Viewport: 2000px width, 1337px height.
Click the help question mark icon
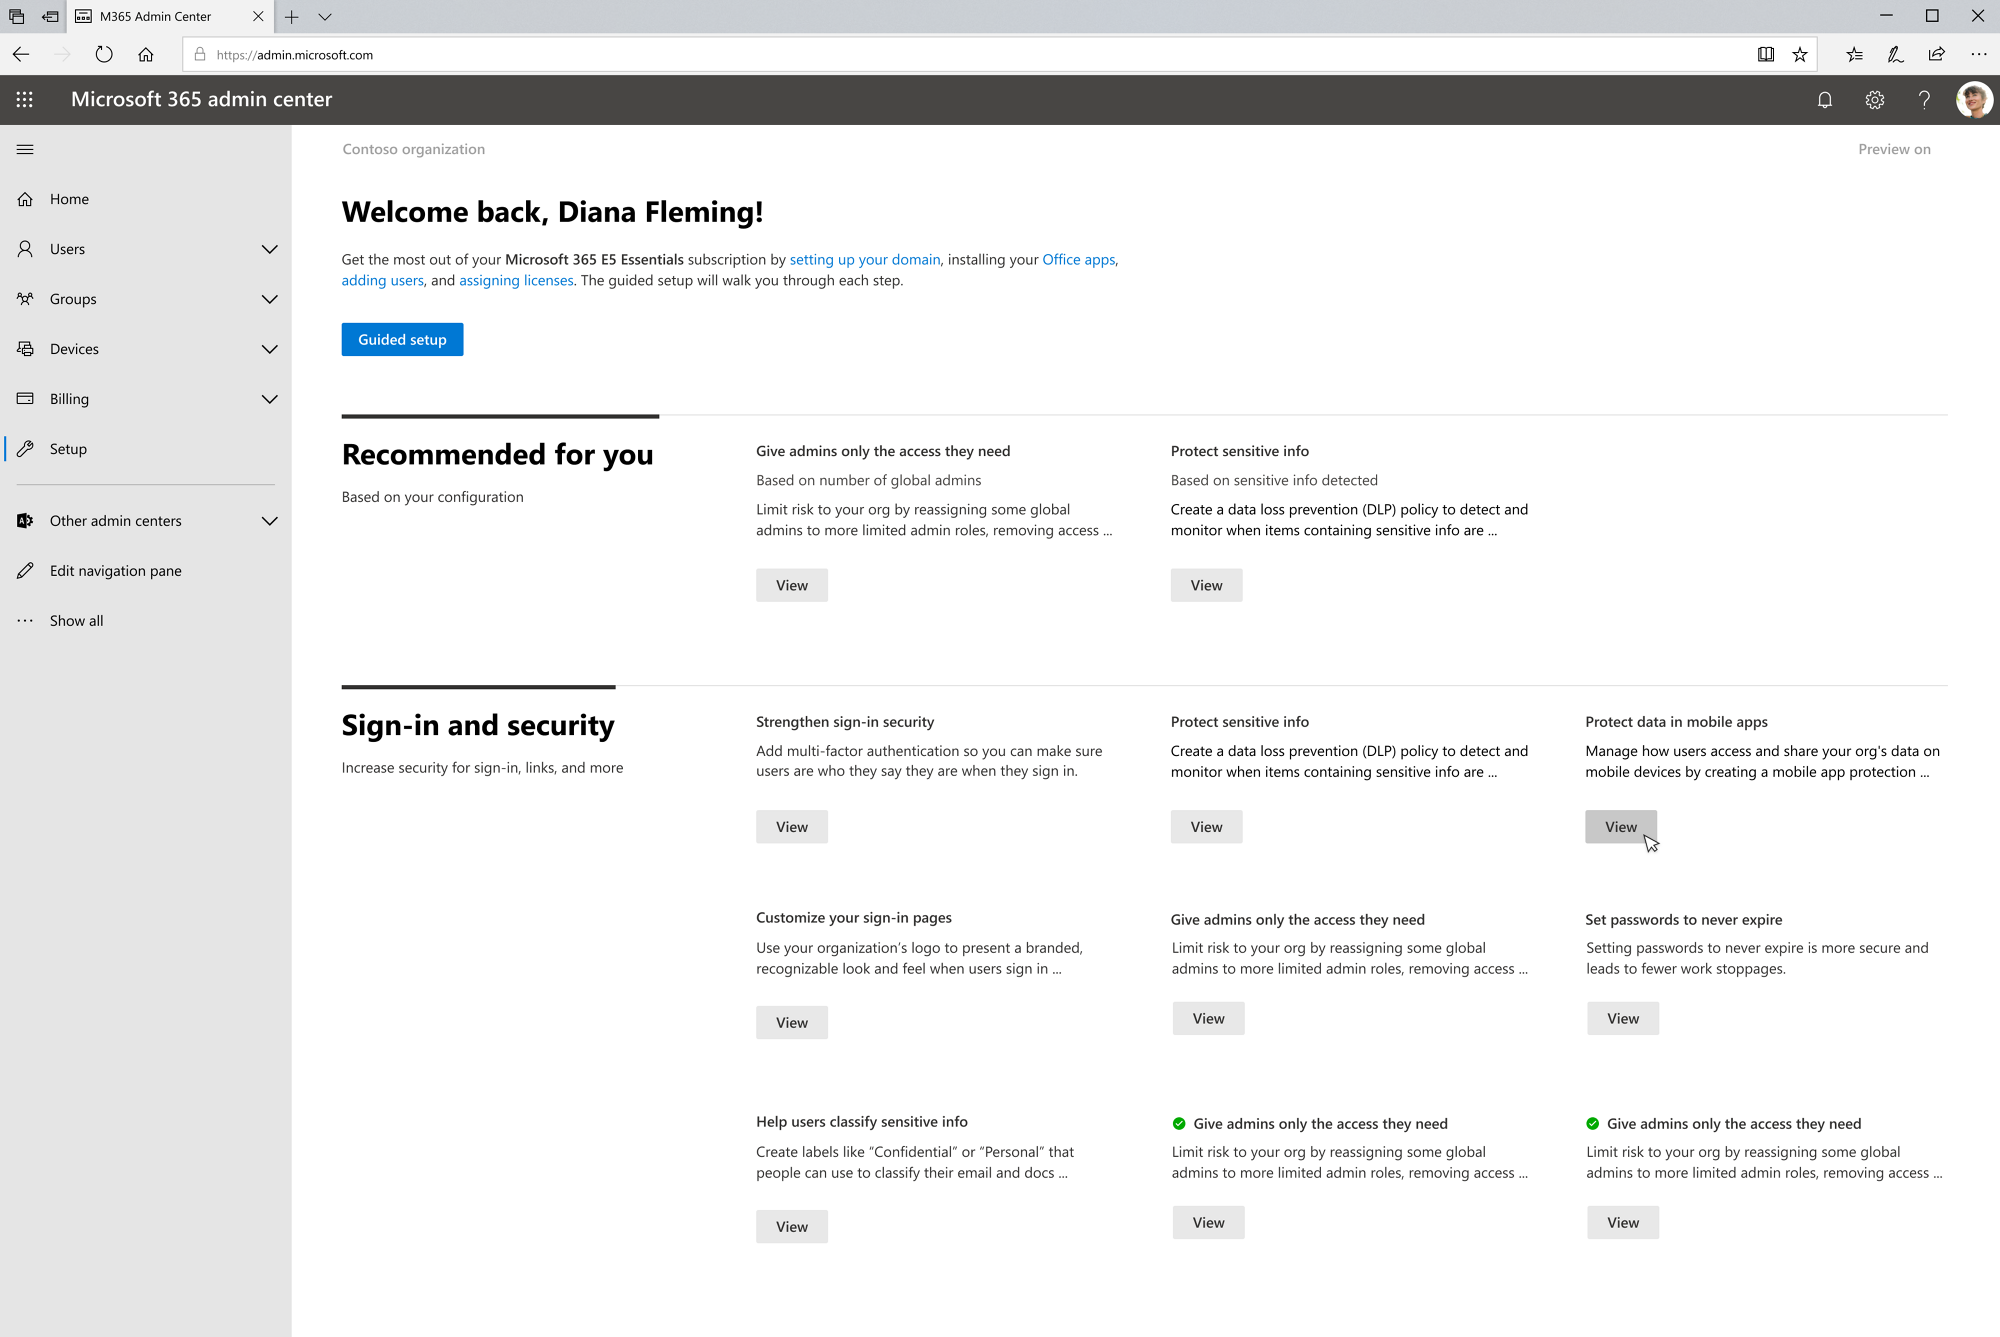[x=1924, y=99]
